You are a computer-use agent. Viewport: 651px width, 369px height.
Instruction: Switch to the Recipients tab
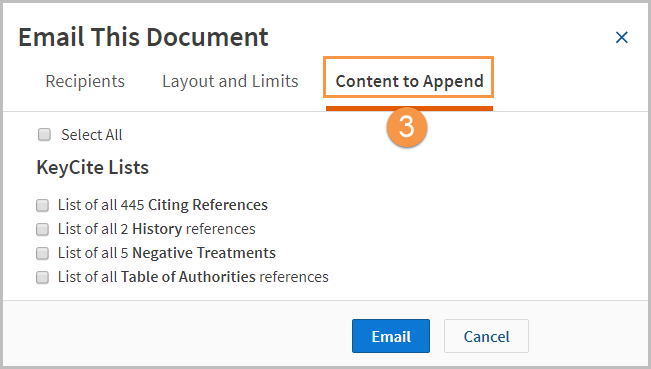(x=85, y=81)
